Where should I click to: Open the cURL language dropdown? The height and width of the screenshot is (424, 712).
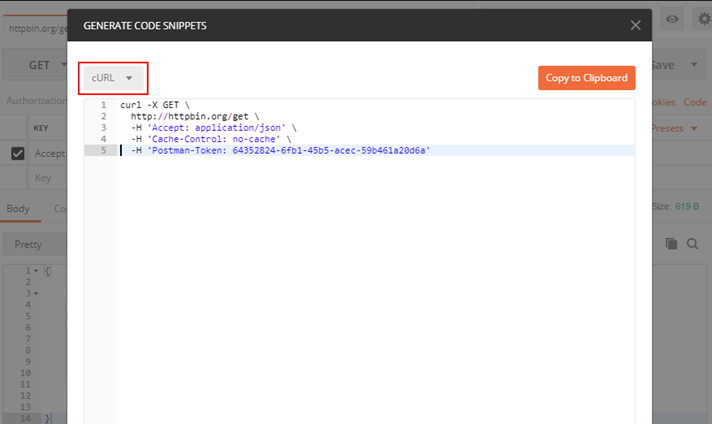[113, 78]
